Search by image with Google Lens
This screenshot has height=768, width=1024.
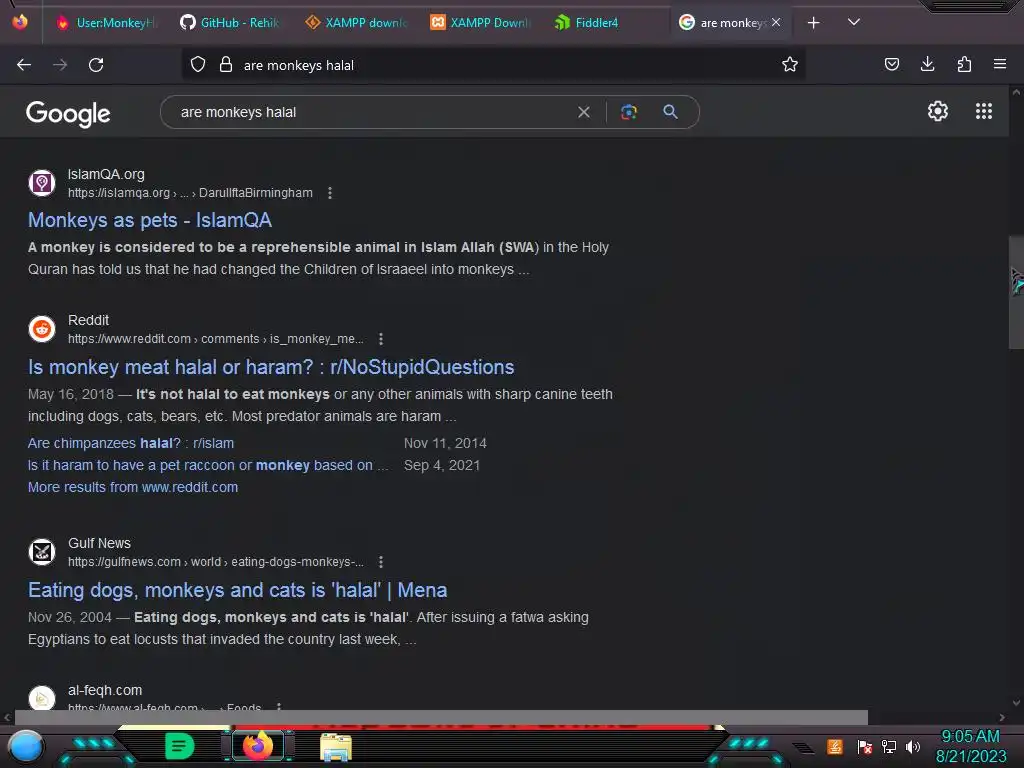click(x=628, y=112)
